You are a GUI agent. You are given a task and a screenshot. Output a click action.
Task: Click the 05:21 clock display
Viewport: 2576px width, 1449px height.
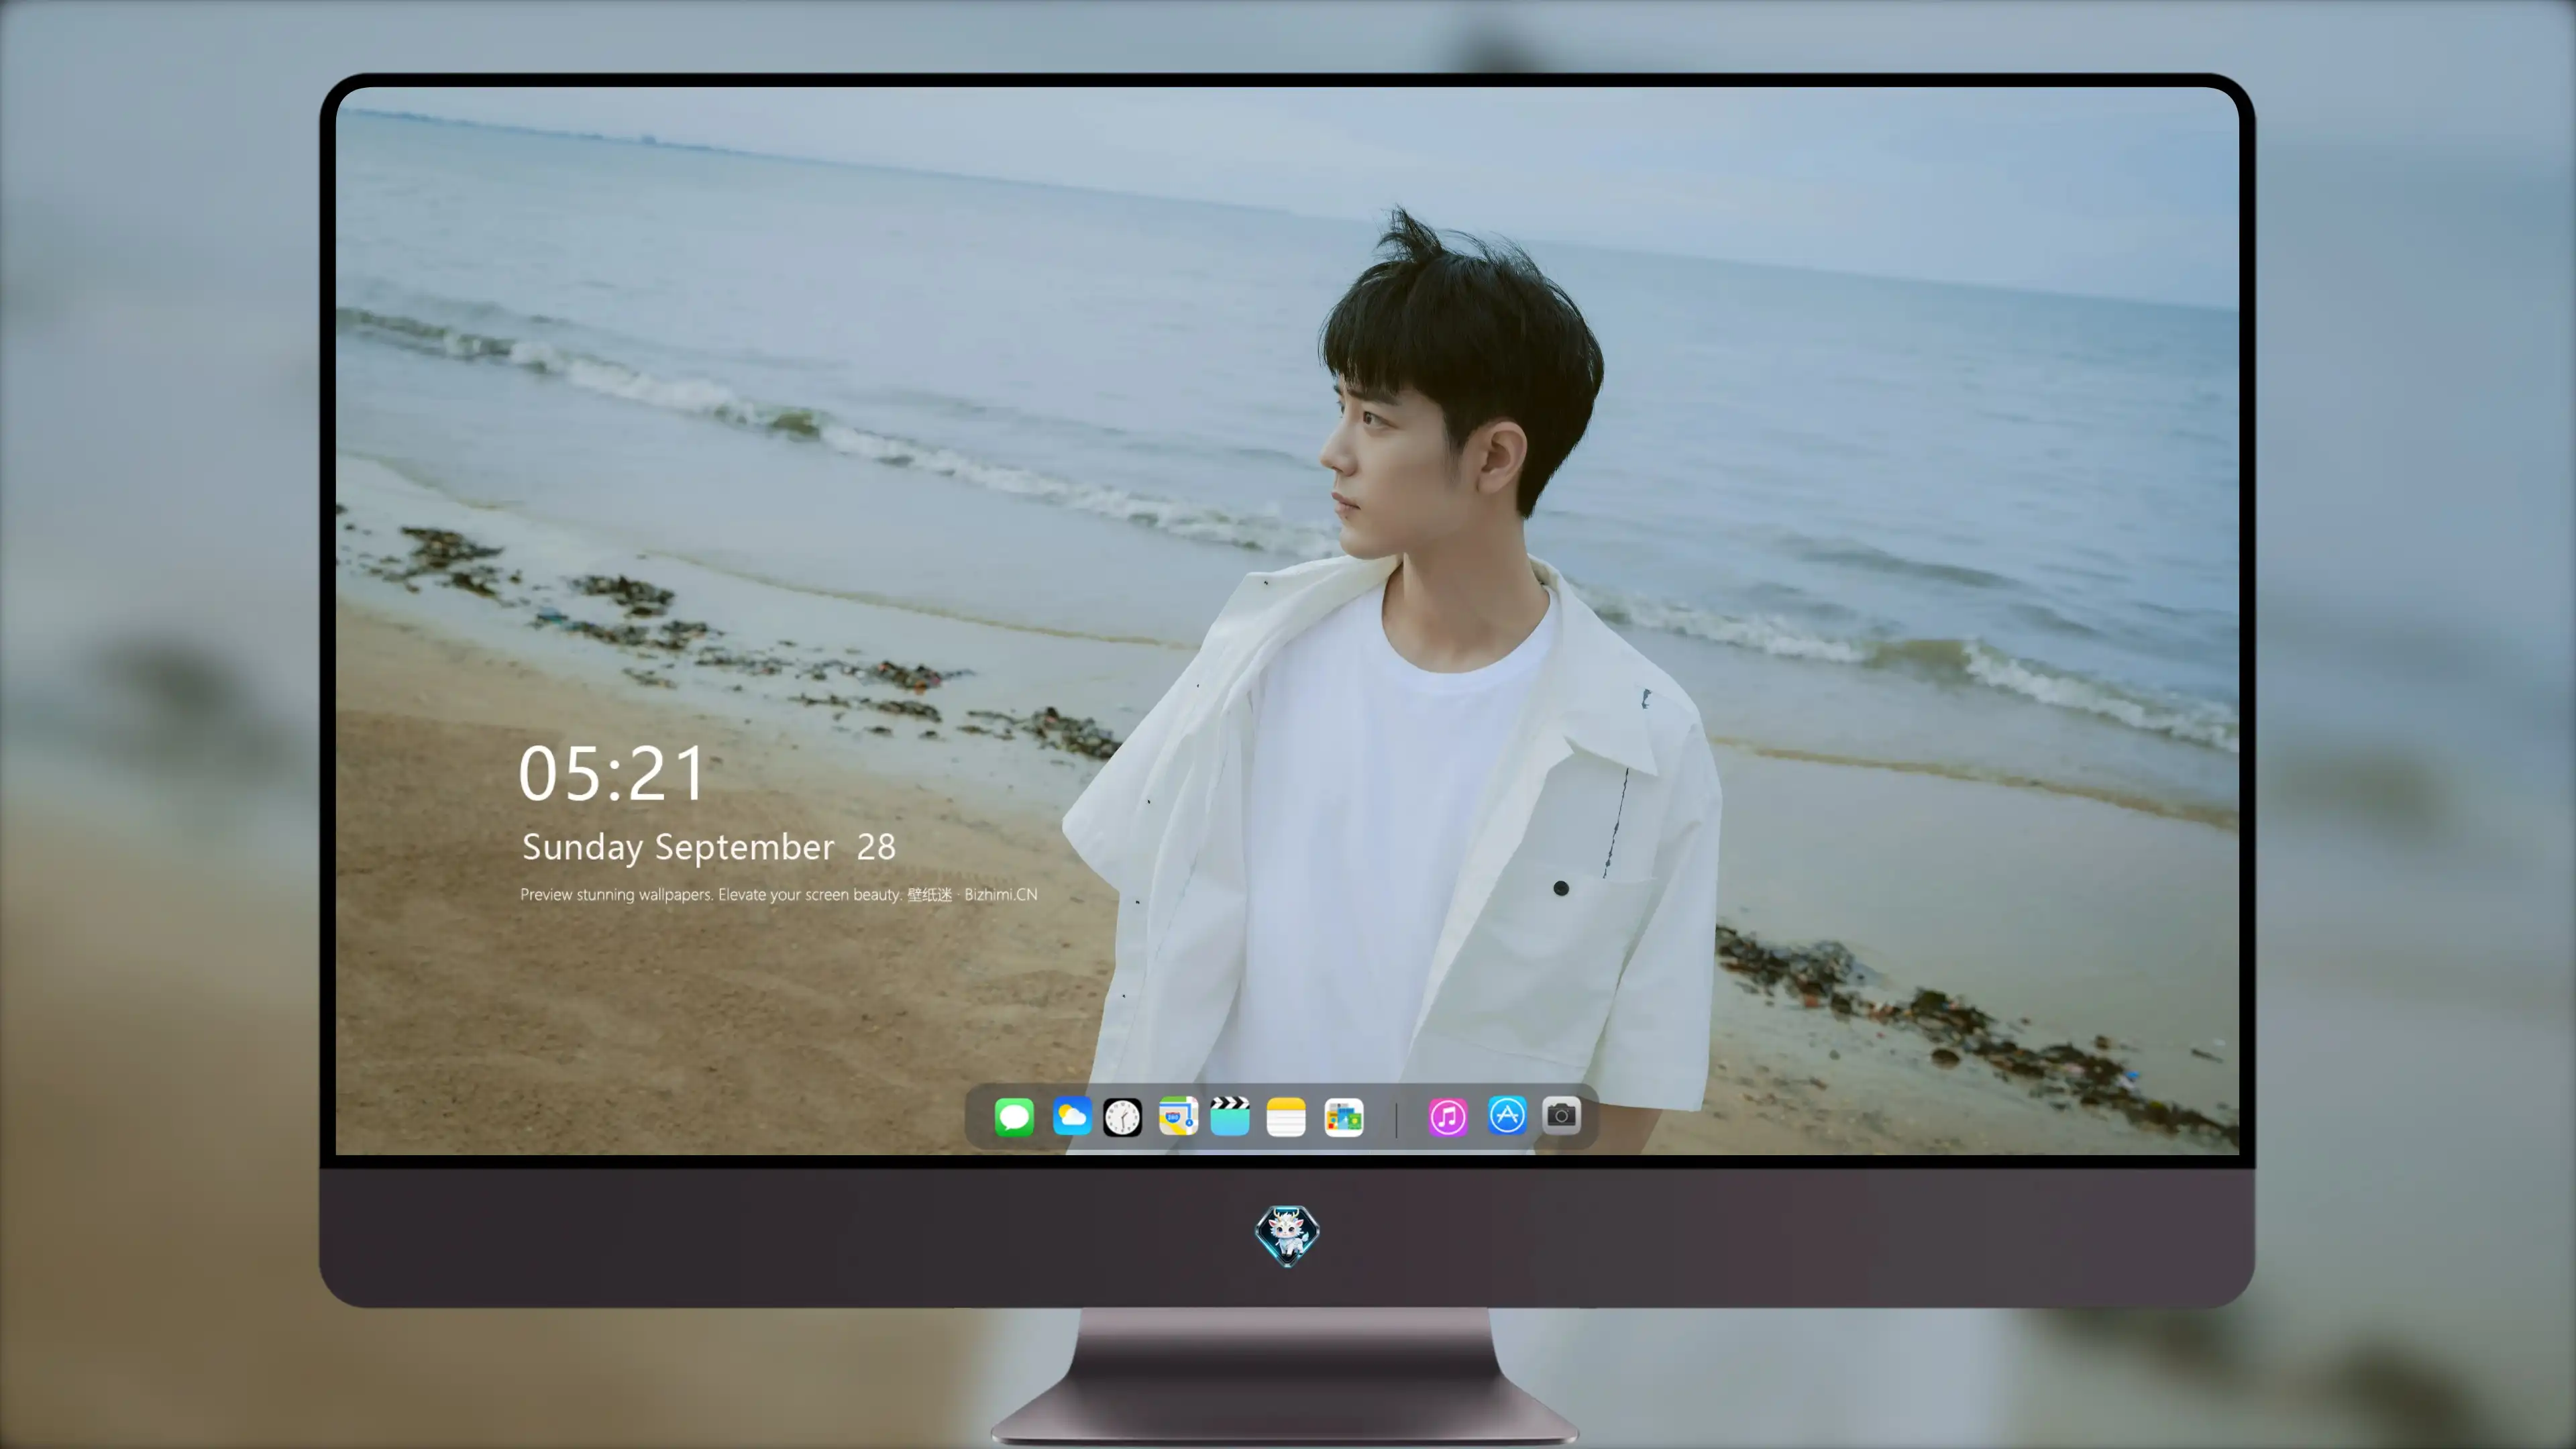pos(612,774)
